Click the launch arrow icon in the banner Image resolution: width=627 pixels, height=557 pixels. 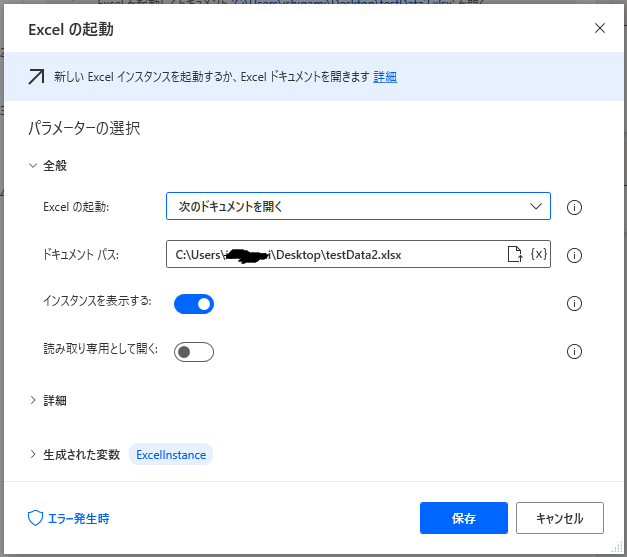(x=36, y=77)
